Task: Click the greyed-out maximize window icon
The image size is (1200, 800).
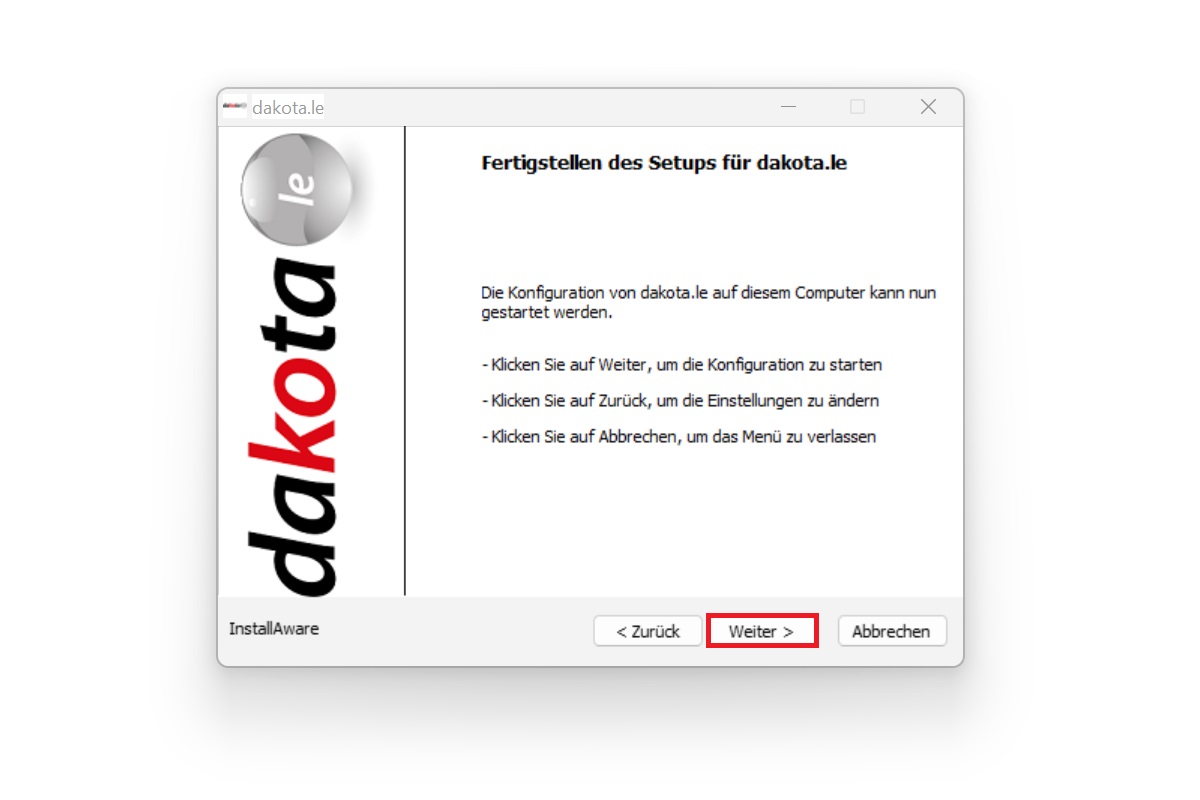Action: click(x=858, y=107)
